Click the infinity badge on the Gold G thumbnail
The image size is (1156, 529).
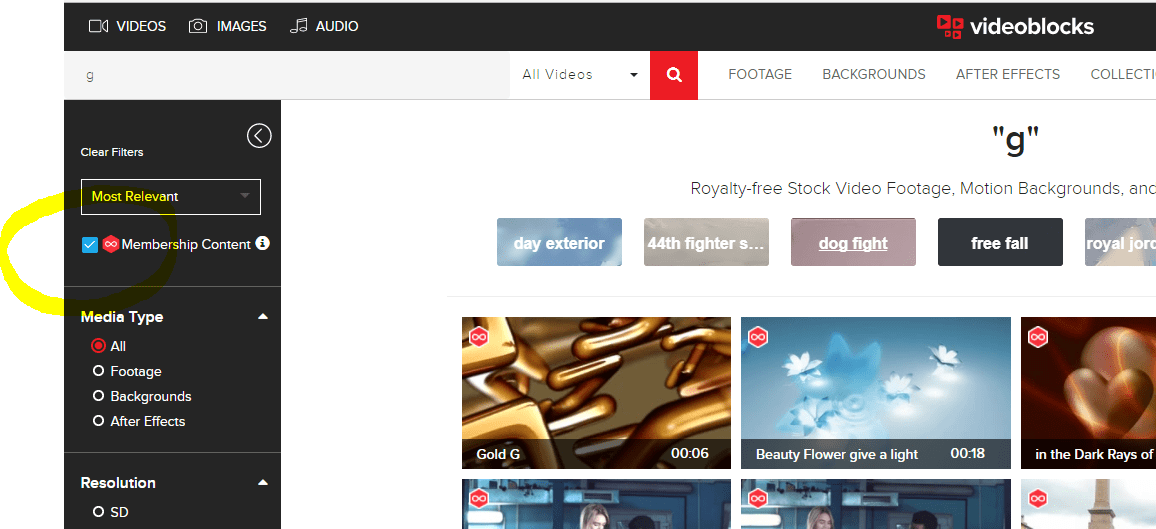(480, 337)
